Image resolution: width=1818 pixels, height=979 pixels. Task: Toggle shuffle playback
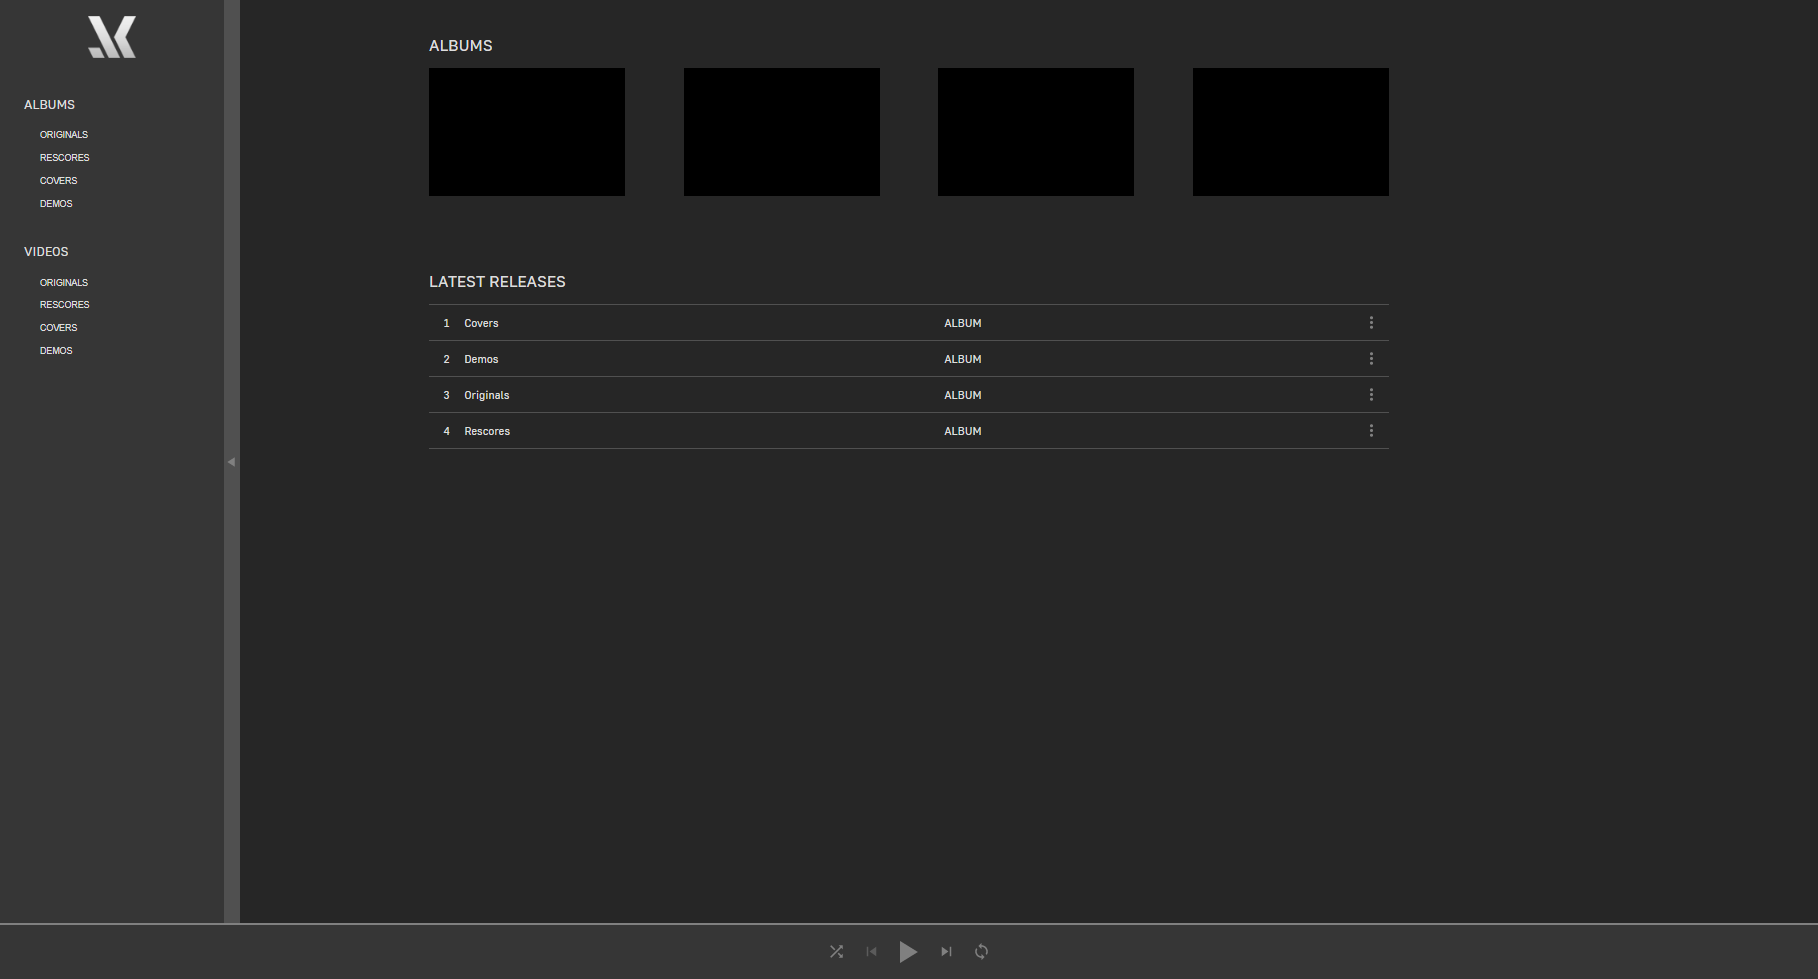point(837,952)
